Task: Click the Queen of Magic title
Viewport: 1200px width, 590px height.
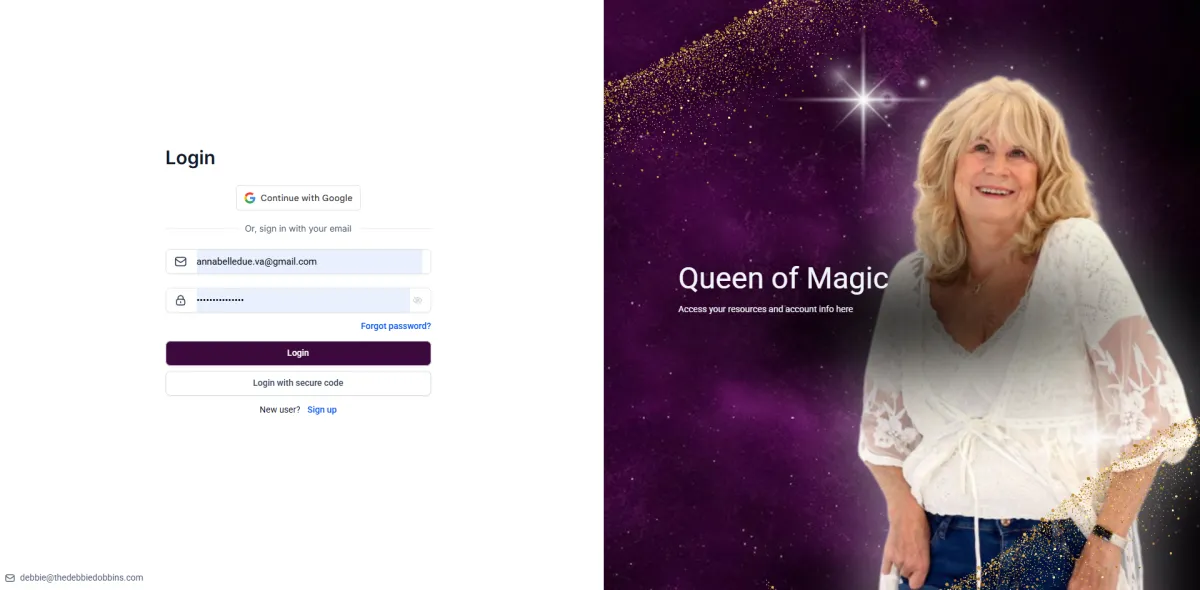Action: (x=783, y=278)
